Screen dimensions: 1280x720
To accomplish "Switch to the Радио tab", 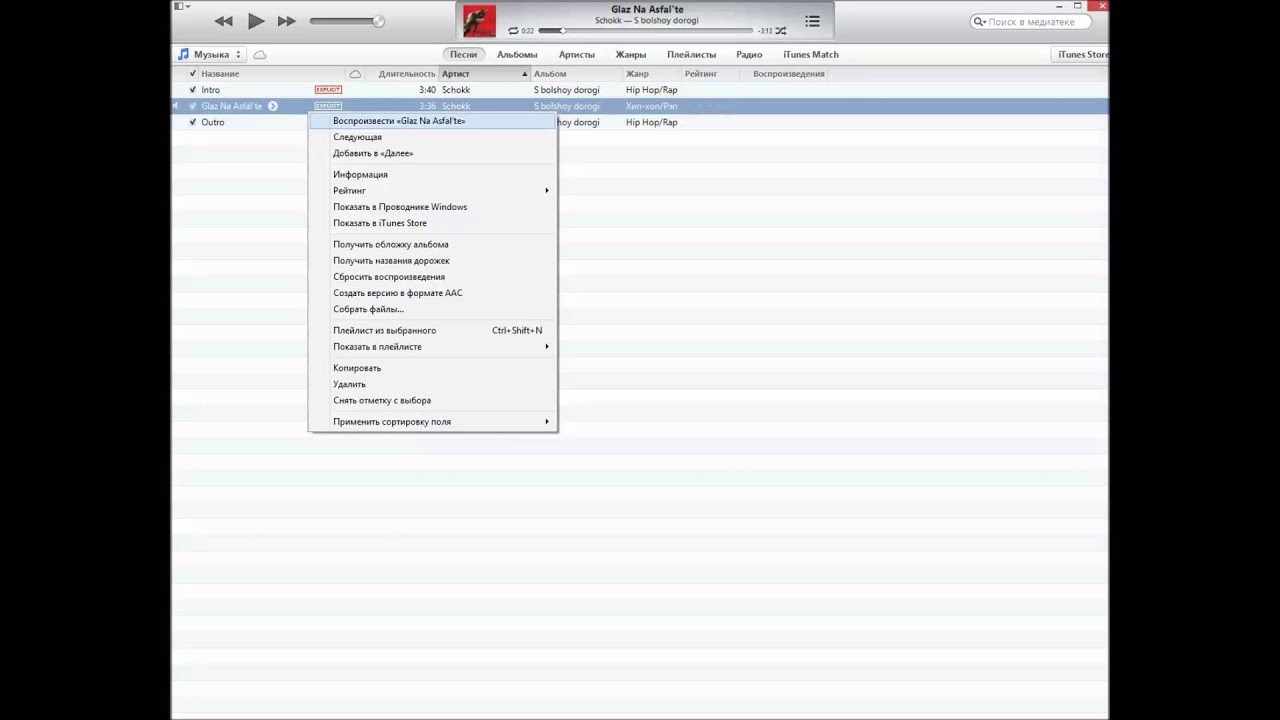I will (749, 54).
